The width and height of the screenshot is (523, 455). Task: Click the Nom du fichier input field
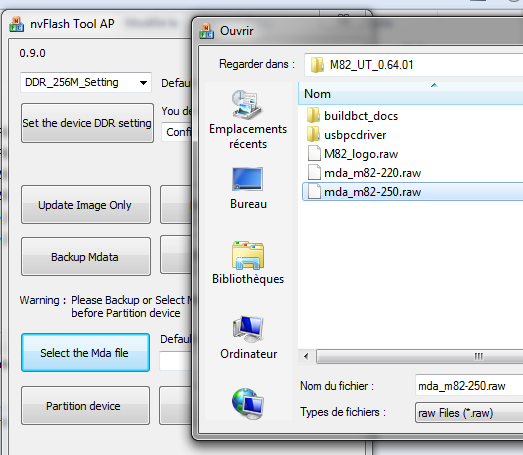pyautogui.click(x=469, y=386)
